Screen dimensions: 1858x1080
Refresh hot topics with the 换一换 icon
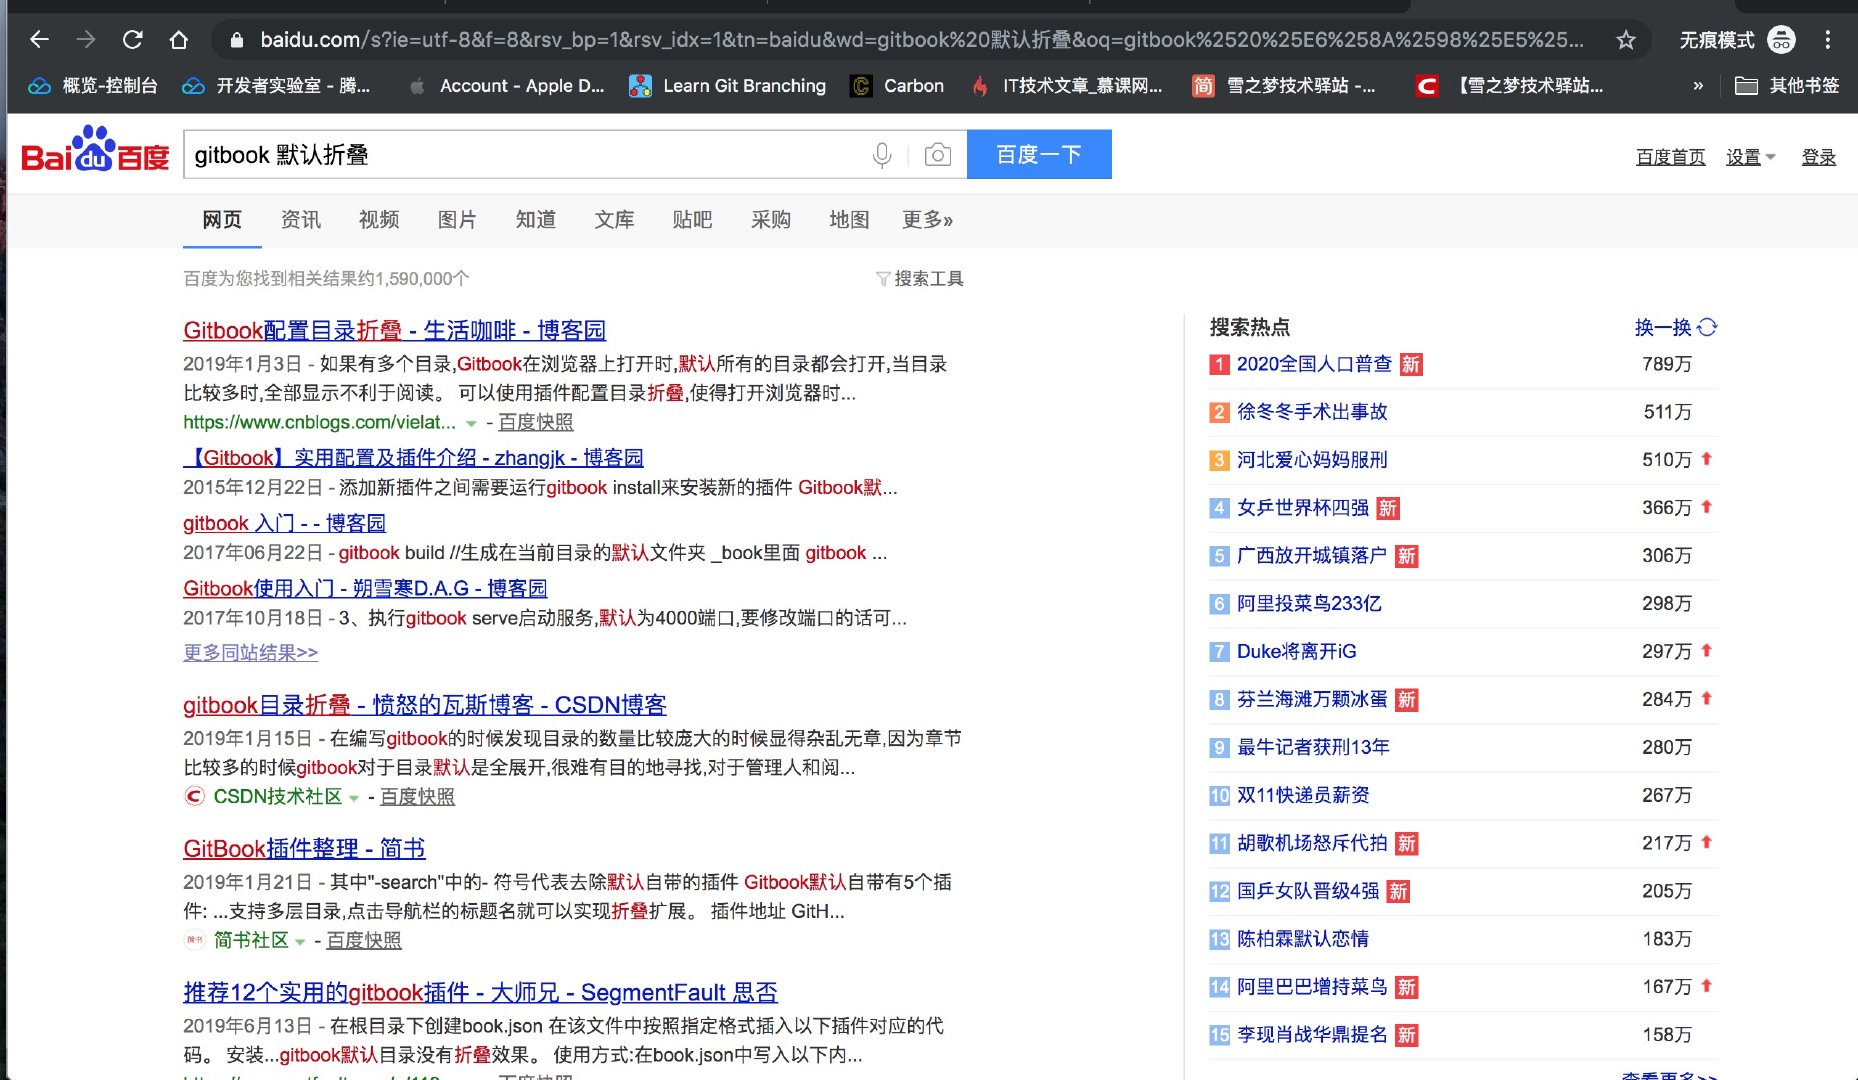pyautogui.click(x=1706, y=327)
